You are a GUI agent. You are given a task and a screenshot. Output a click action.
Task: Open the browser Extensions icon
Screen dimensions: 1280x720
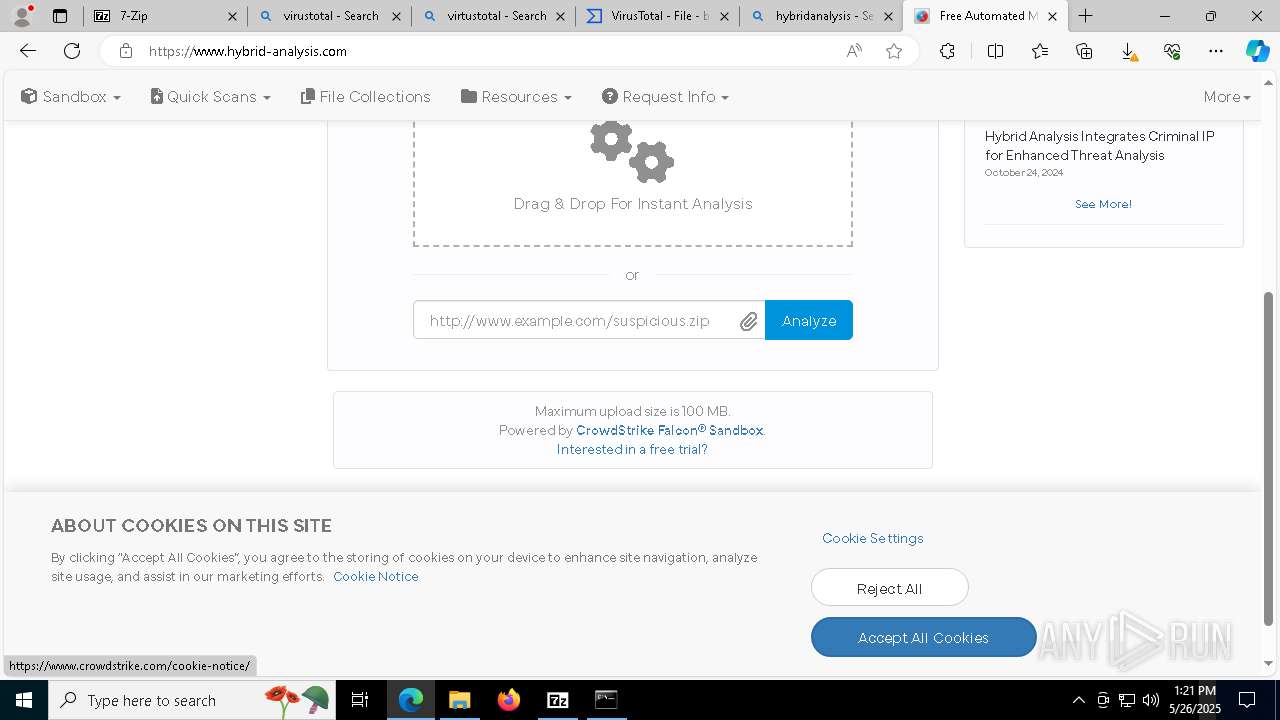point(947,51)
